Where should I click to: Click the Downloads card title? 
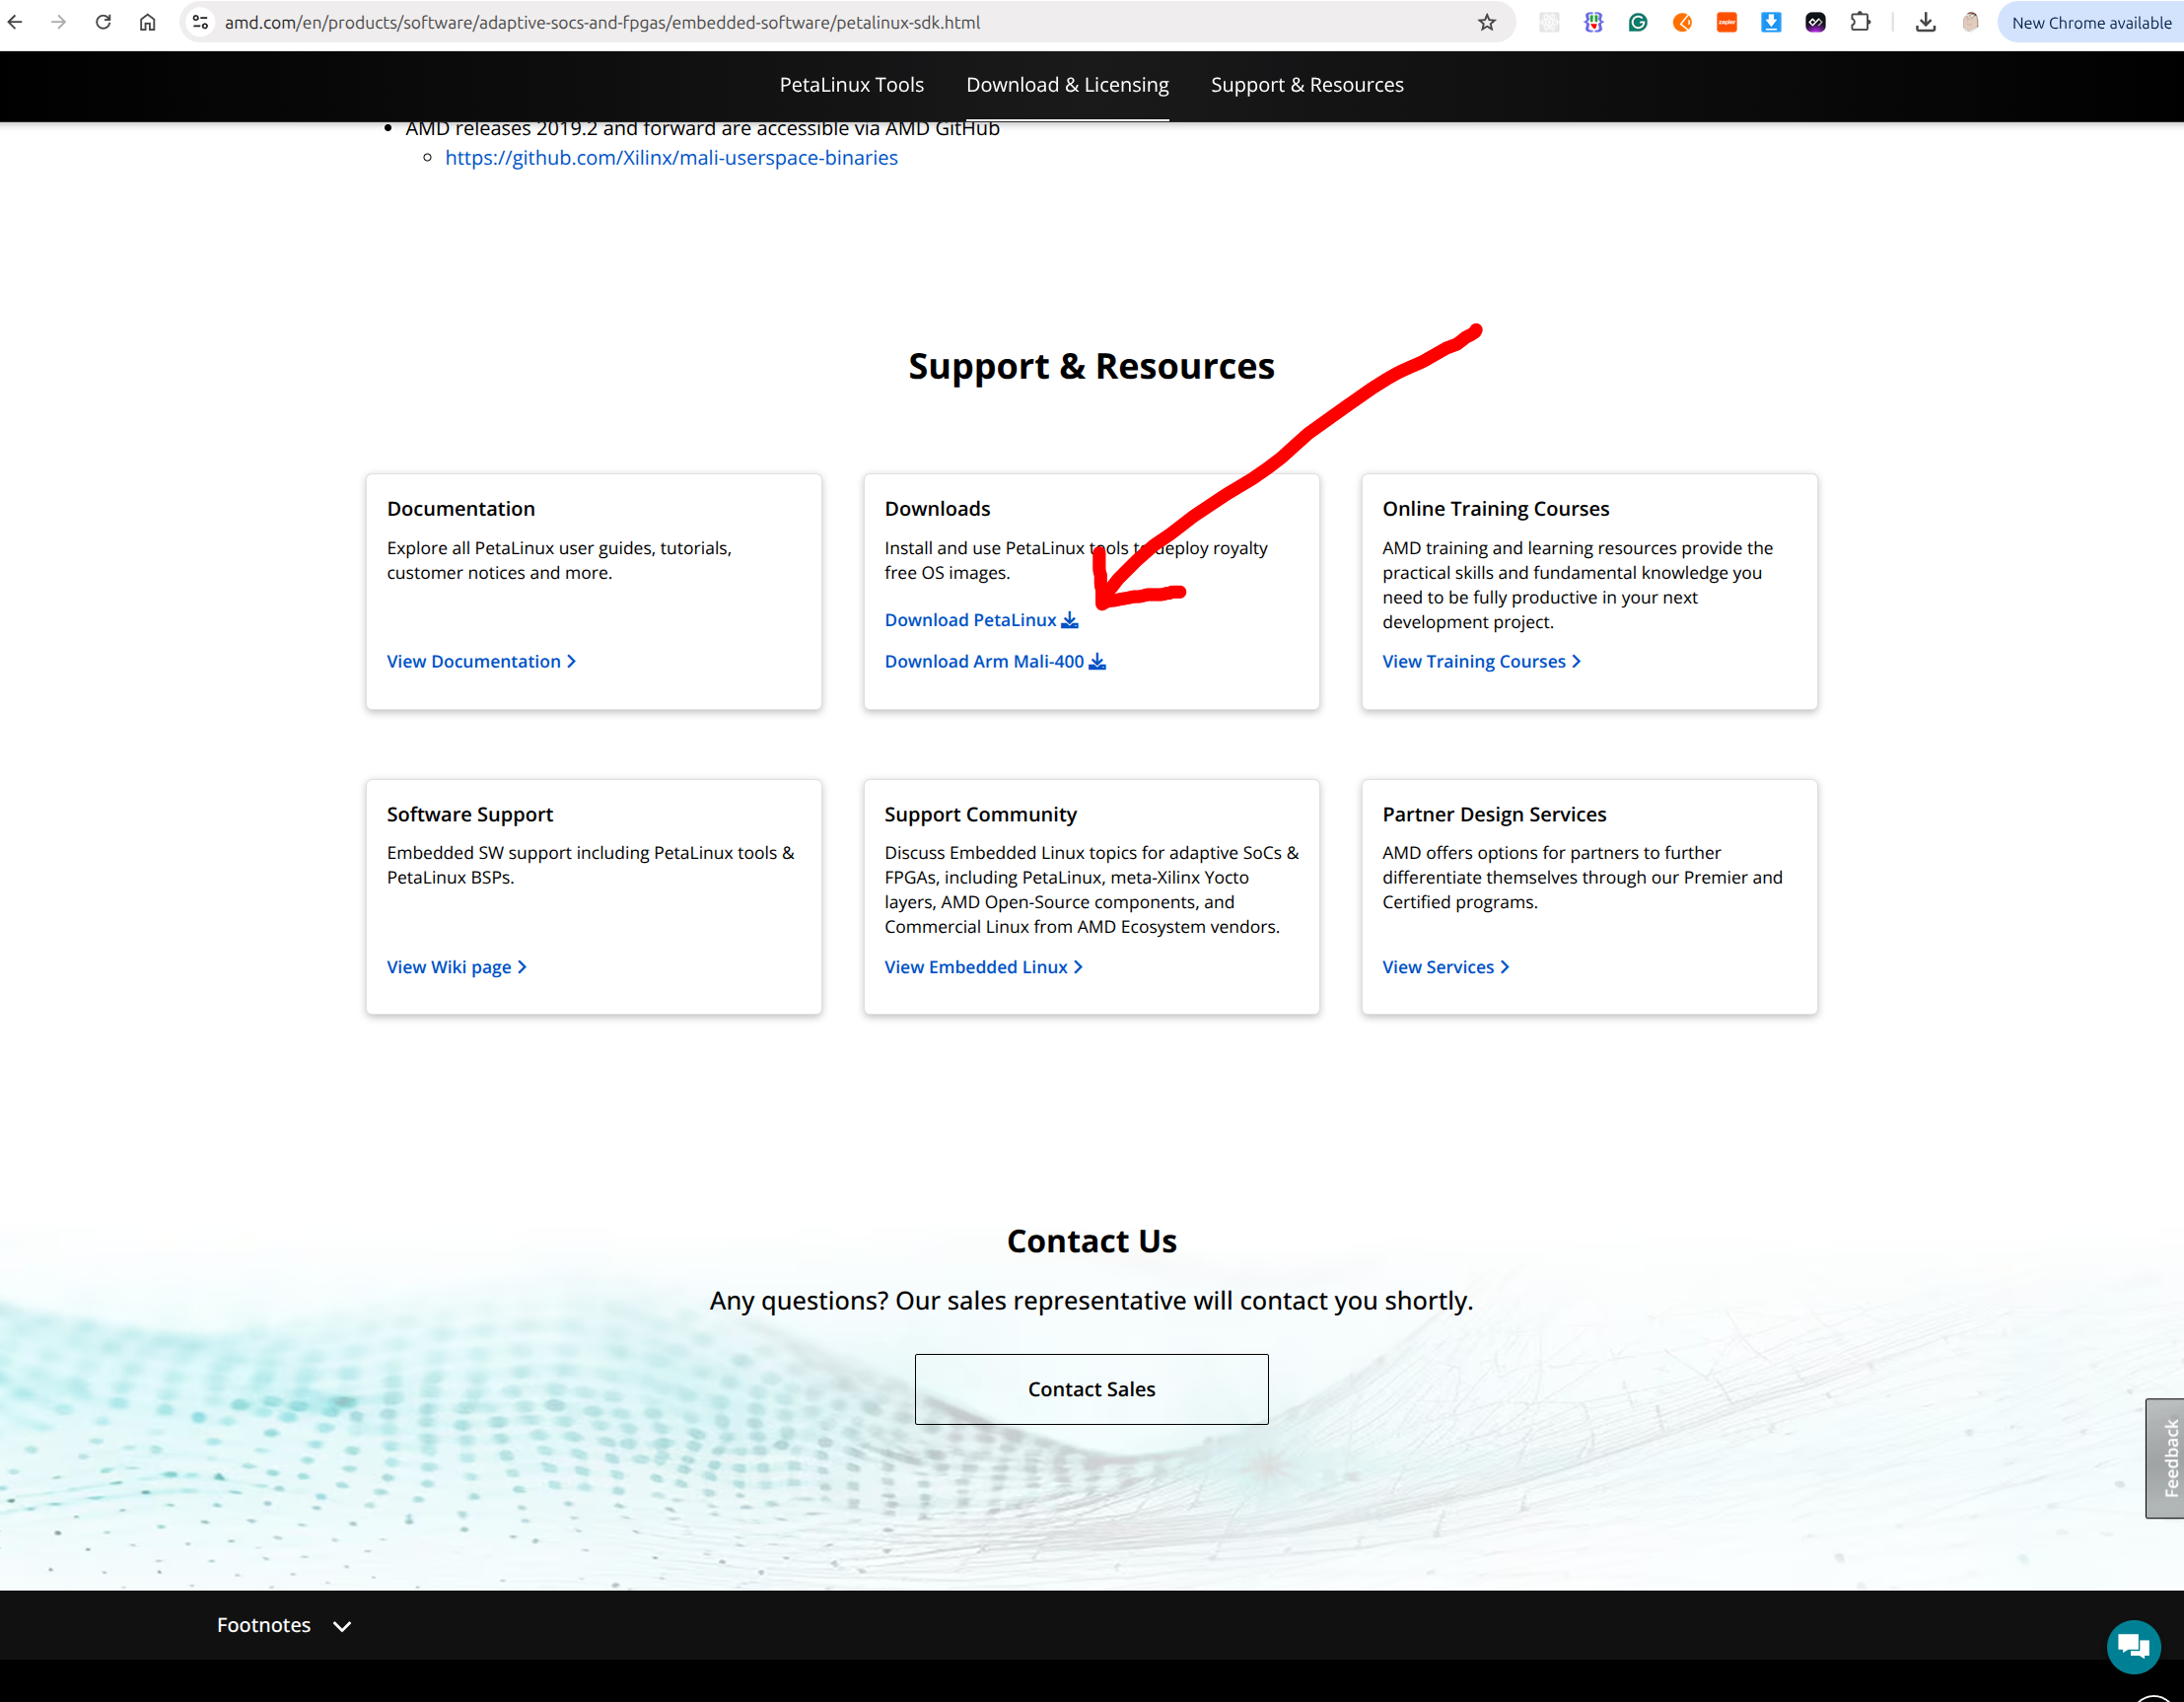click(937, 509)
